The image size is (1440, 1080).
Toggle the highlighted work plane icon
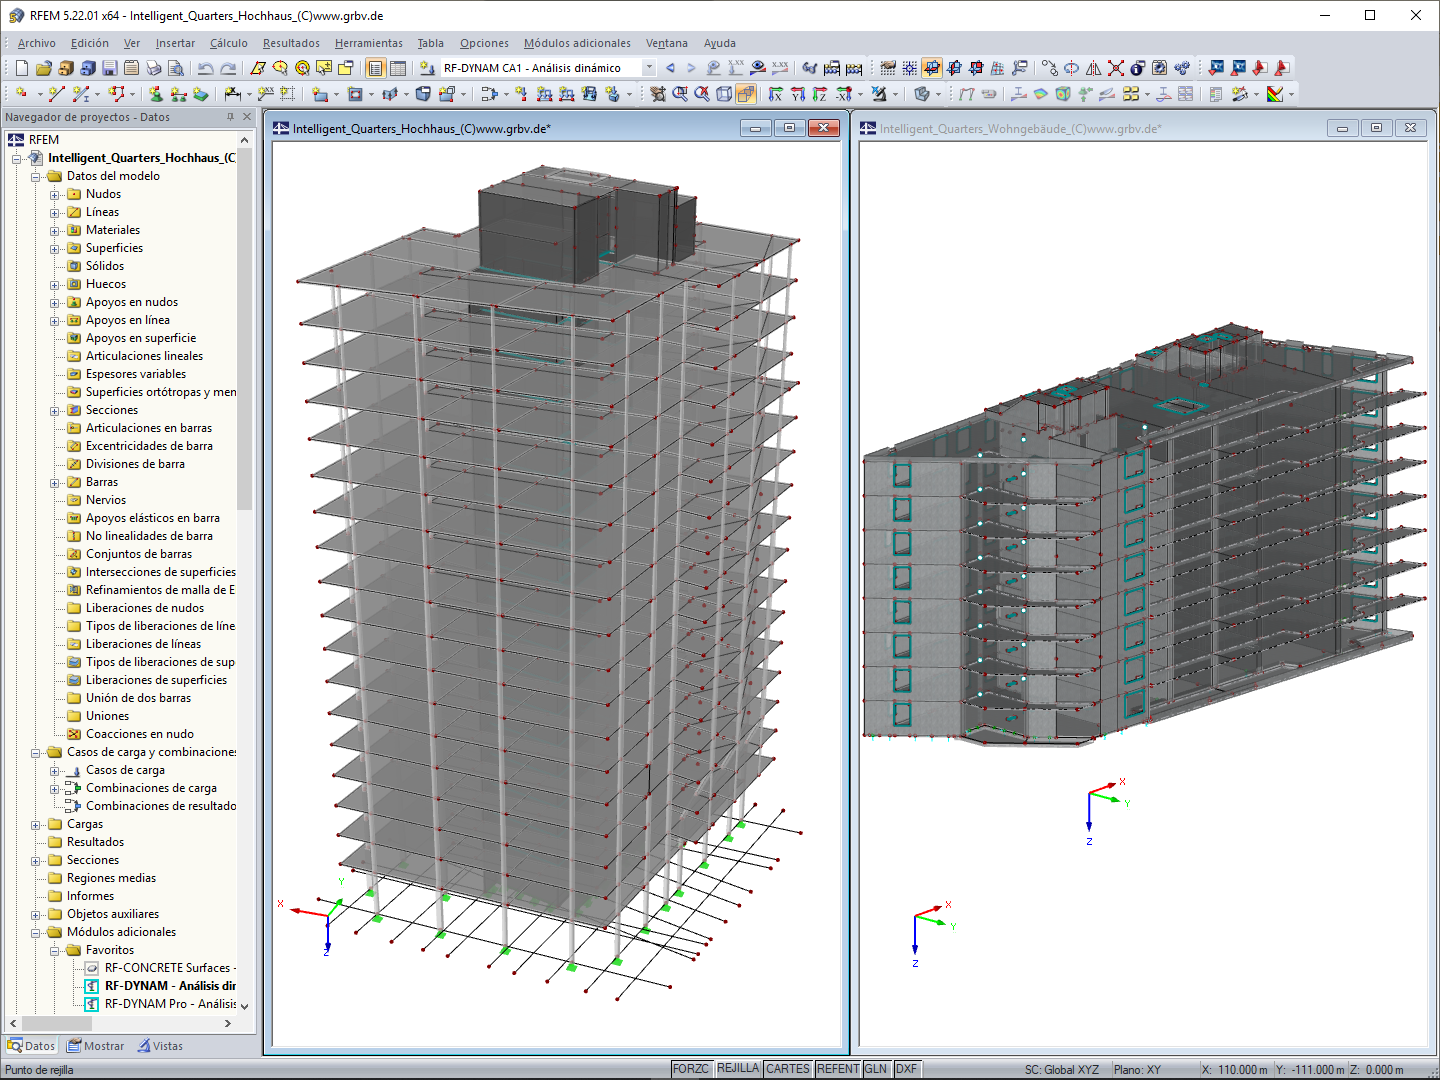932,68
